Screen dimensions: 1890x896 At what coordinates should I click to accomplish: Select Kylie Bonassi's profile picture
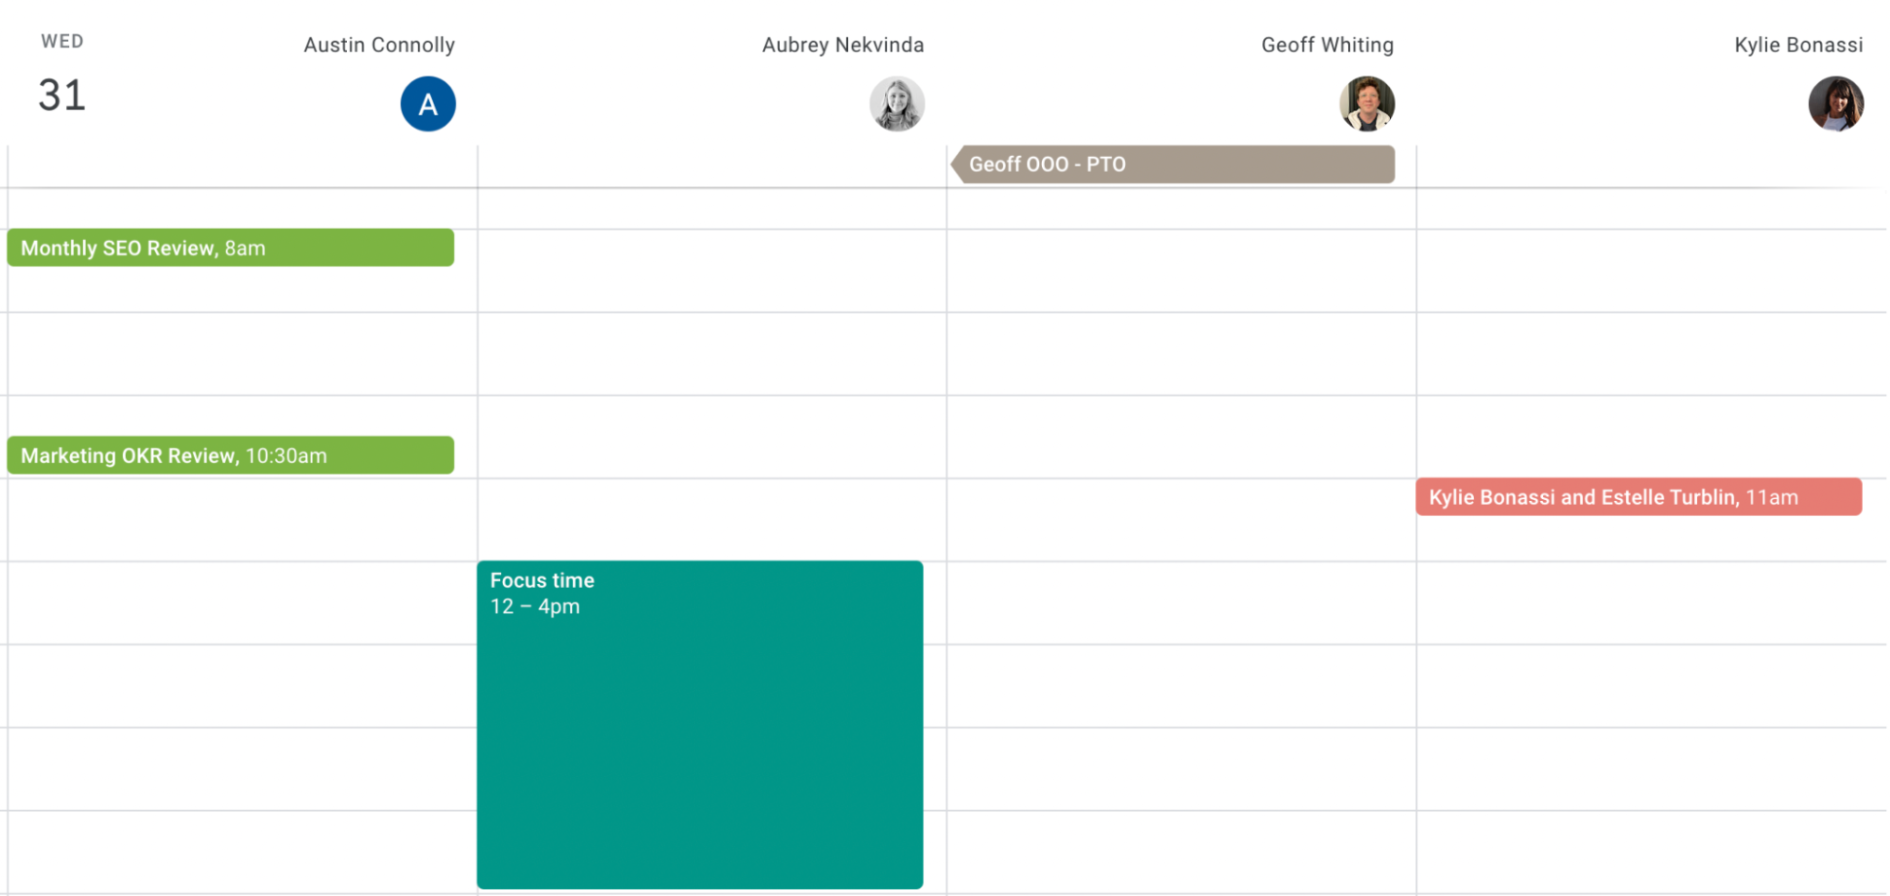click(x=1835, y=104)
